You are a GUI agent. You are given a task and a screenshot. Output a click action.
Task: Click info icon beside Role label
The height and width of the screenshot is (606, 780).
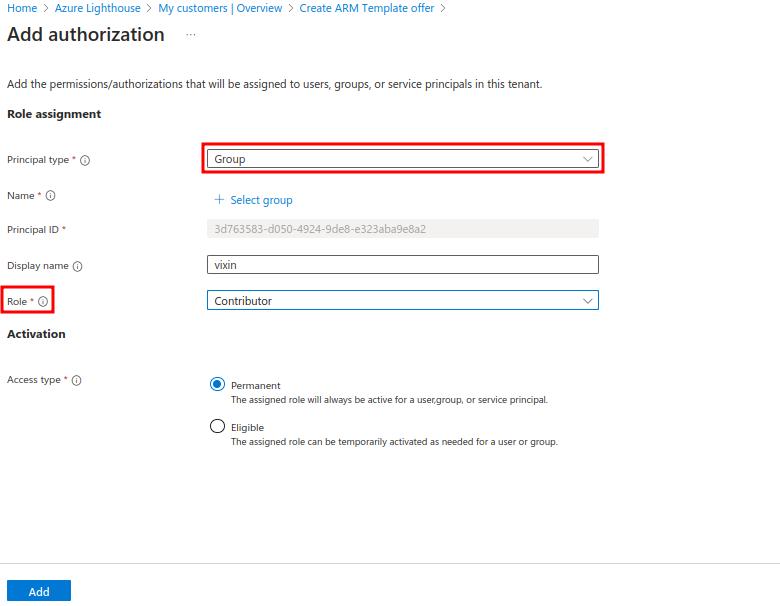click(43, 301)
